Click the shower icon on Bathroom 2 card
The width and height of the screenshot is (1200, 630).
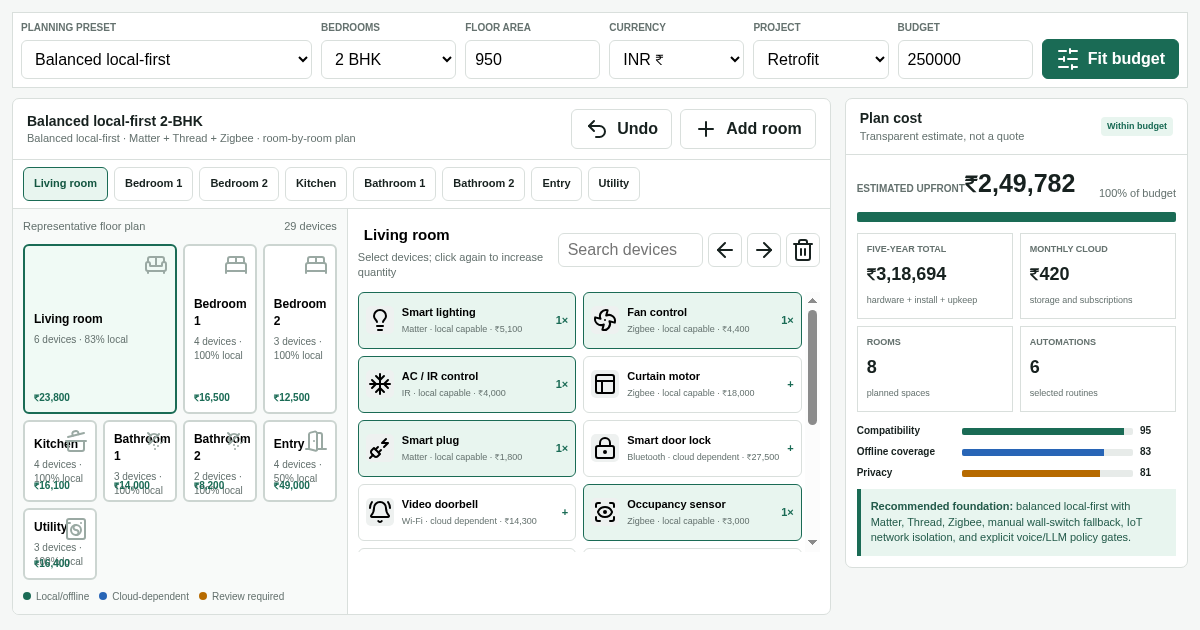click(x=234, y=441)
